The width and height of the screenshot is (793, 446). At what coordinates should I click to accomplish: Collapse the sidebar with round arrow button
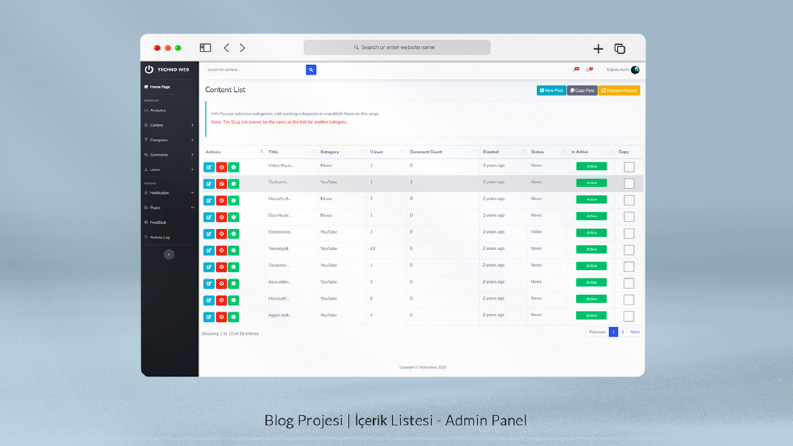pos(169,254)
